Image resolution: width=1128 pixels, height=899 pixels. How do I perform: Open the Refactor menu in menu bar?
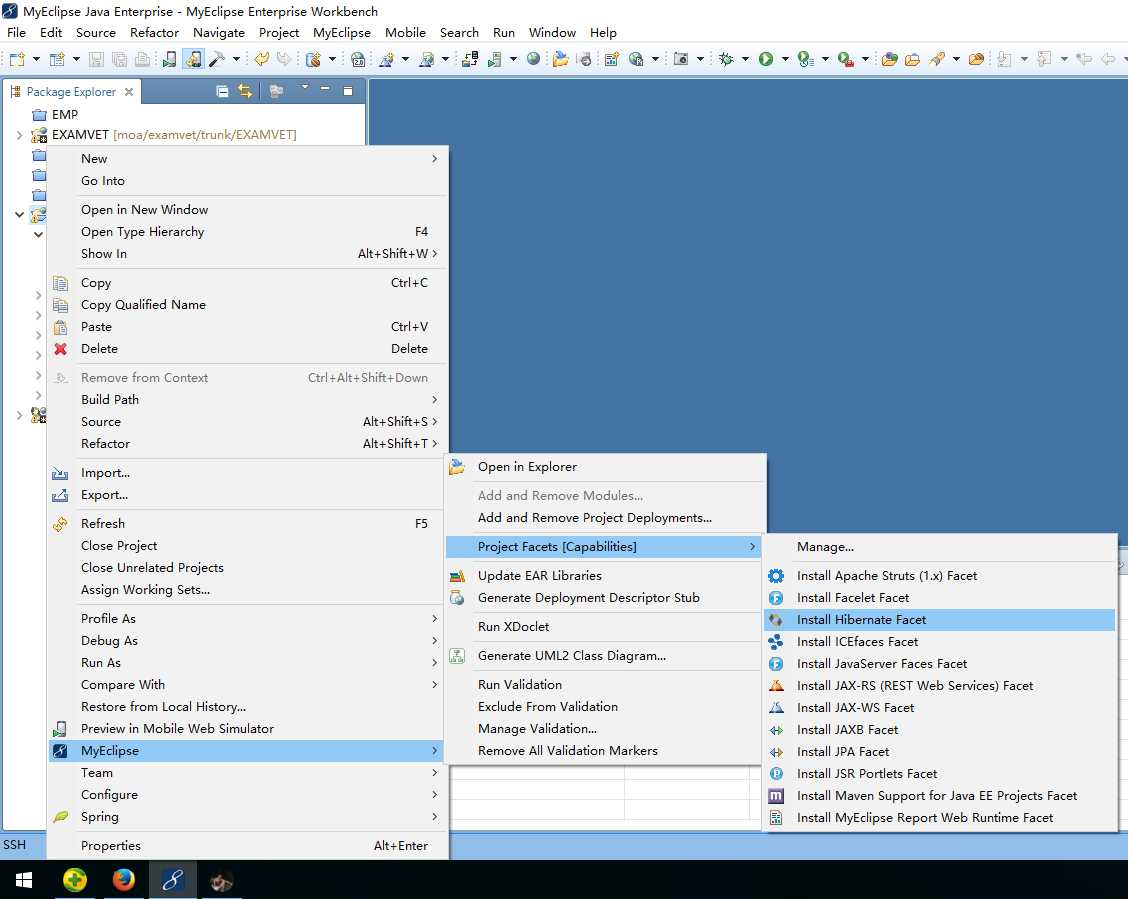point(154,32)
